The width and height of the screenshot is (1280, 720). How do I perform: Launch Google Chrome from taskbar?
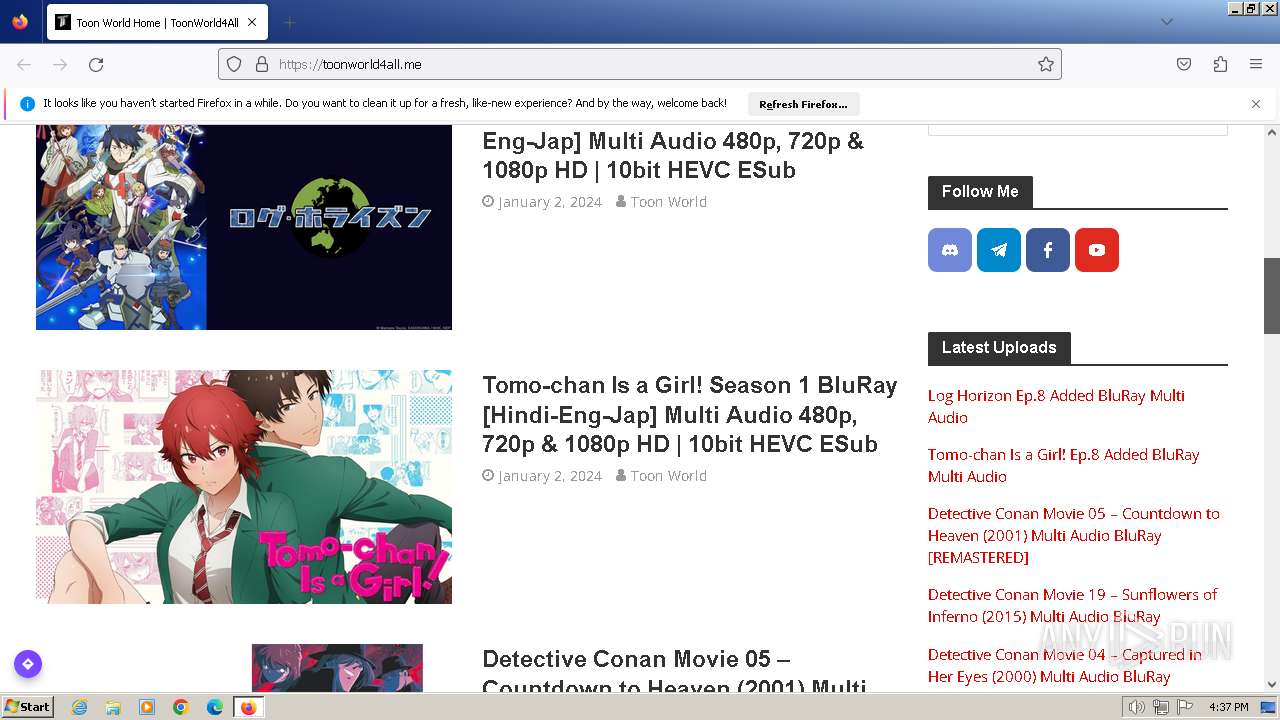181,707
